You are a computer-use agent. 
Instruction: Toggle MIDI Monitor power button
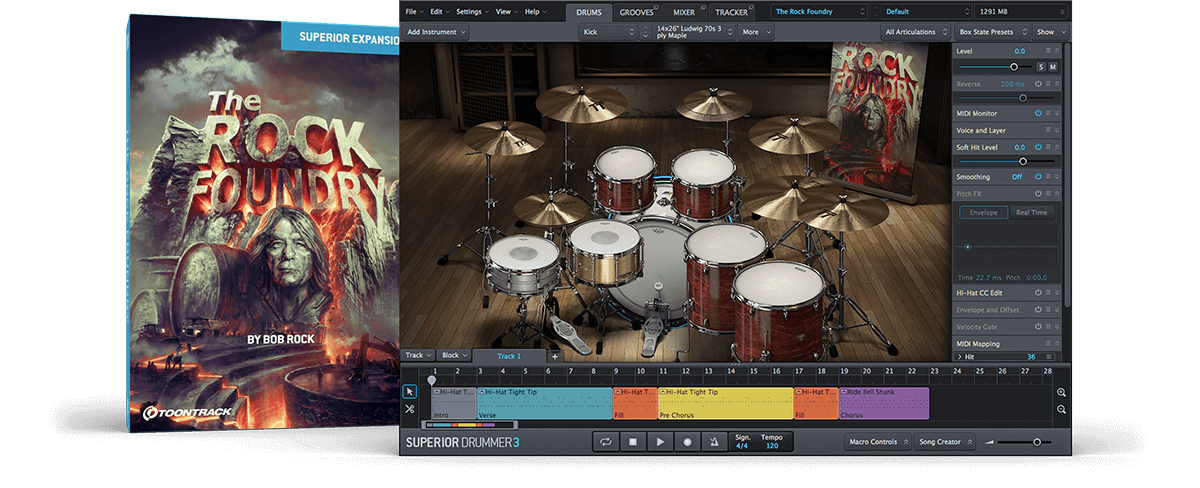pyautogui.click(x=1038, y=113)
